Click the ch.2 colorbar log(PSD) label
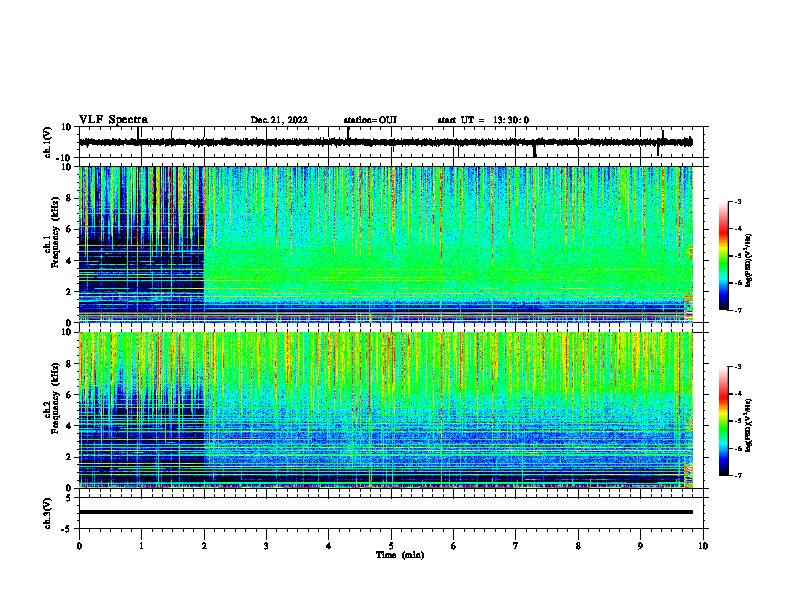Screen dimensions: 792x612 pyautogui.click(x=748, y=426)
